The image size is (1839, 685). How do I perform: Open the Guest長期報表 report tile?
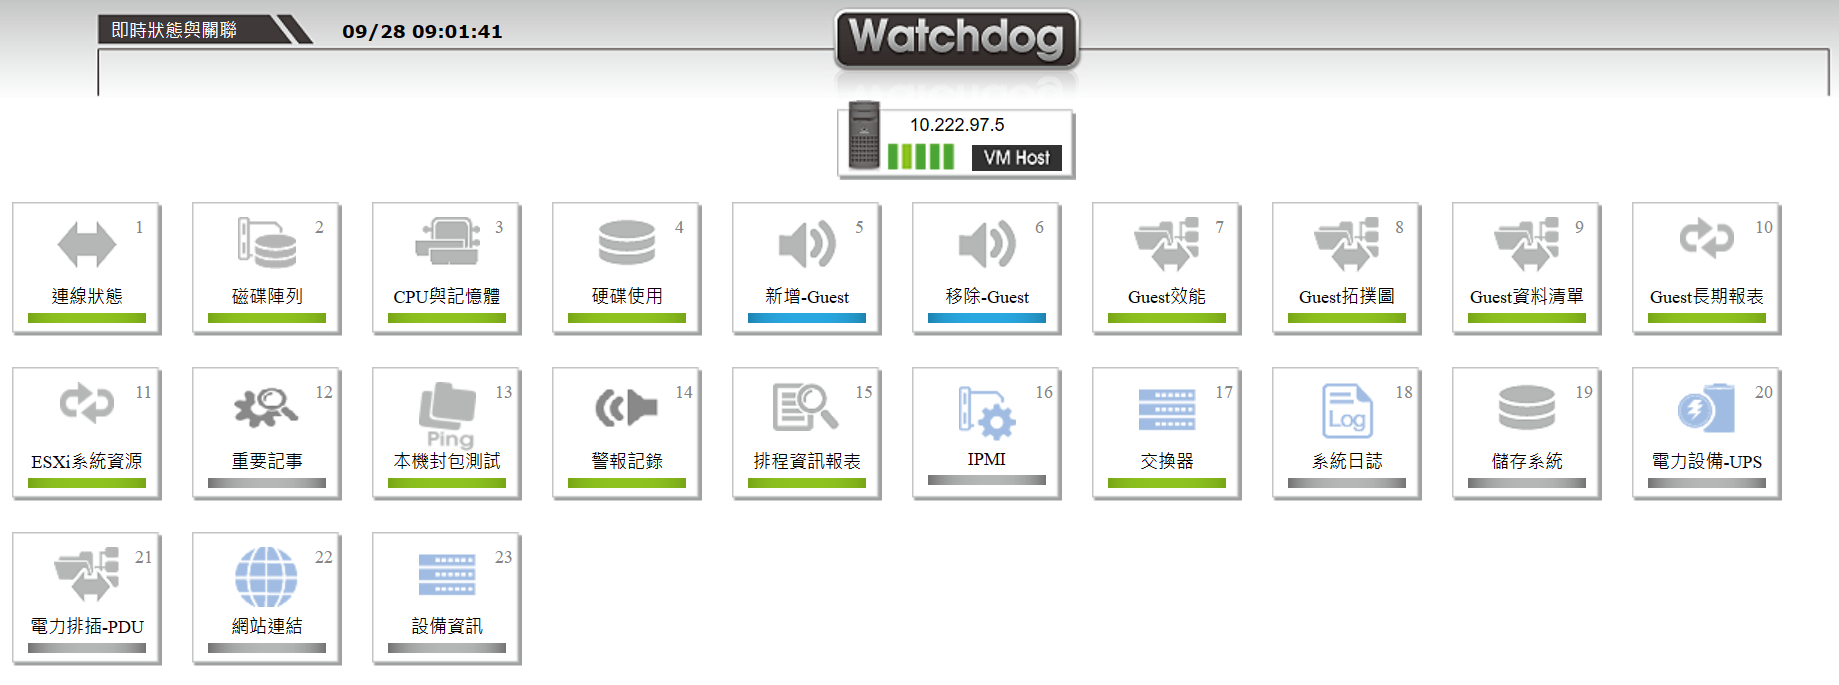click(1707, 268)
